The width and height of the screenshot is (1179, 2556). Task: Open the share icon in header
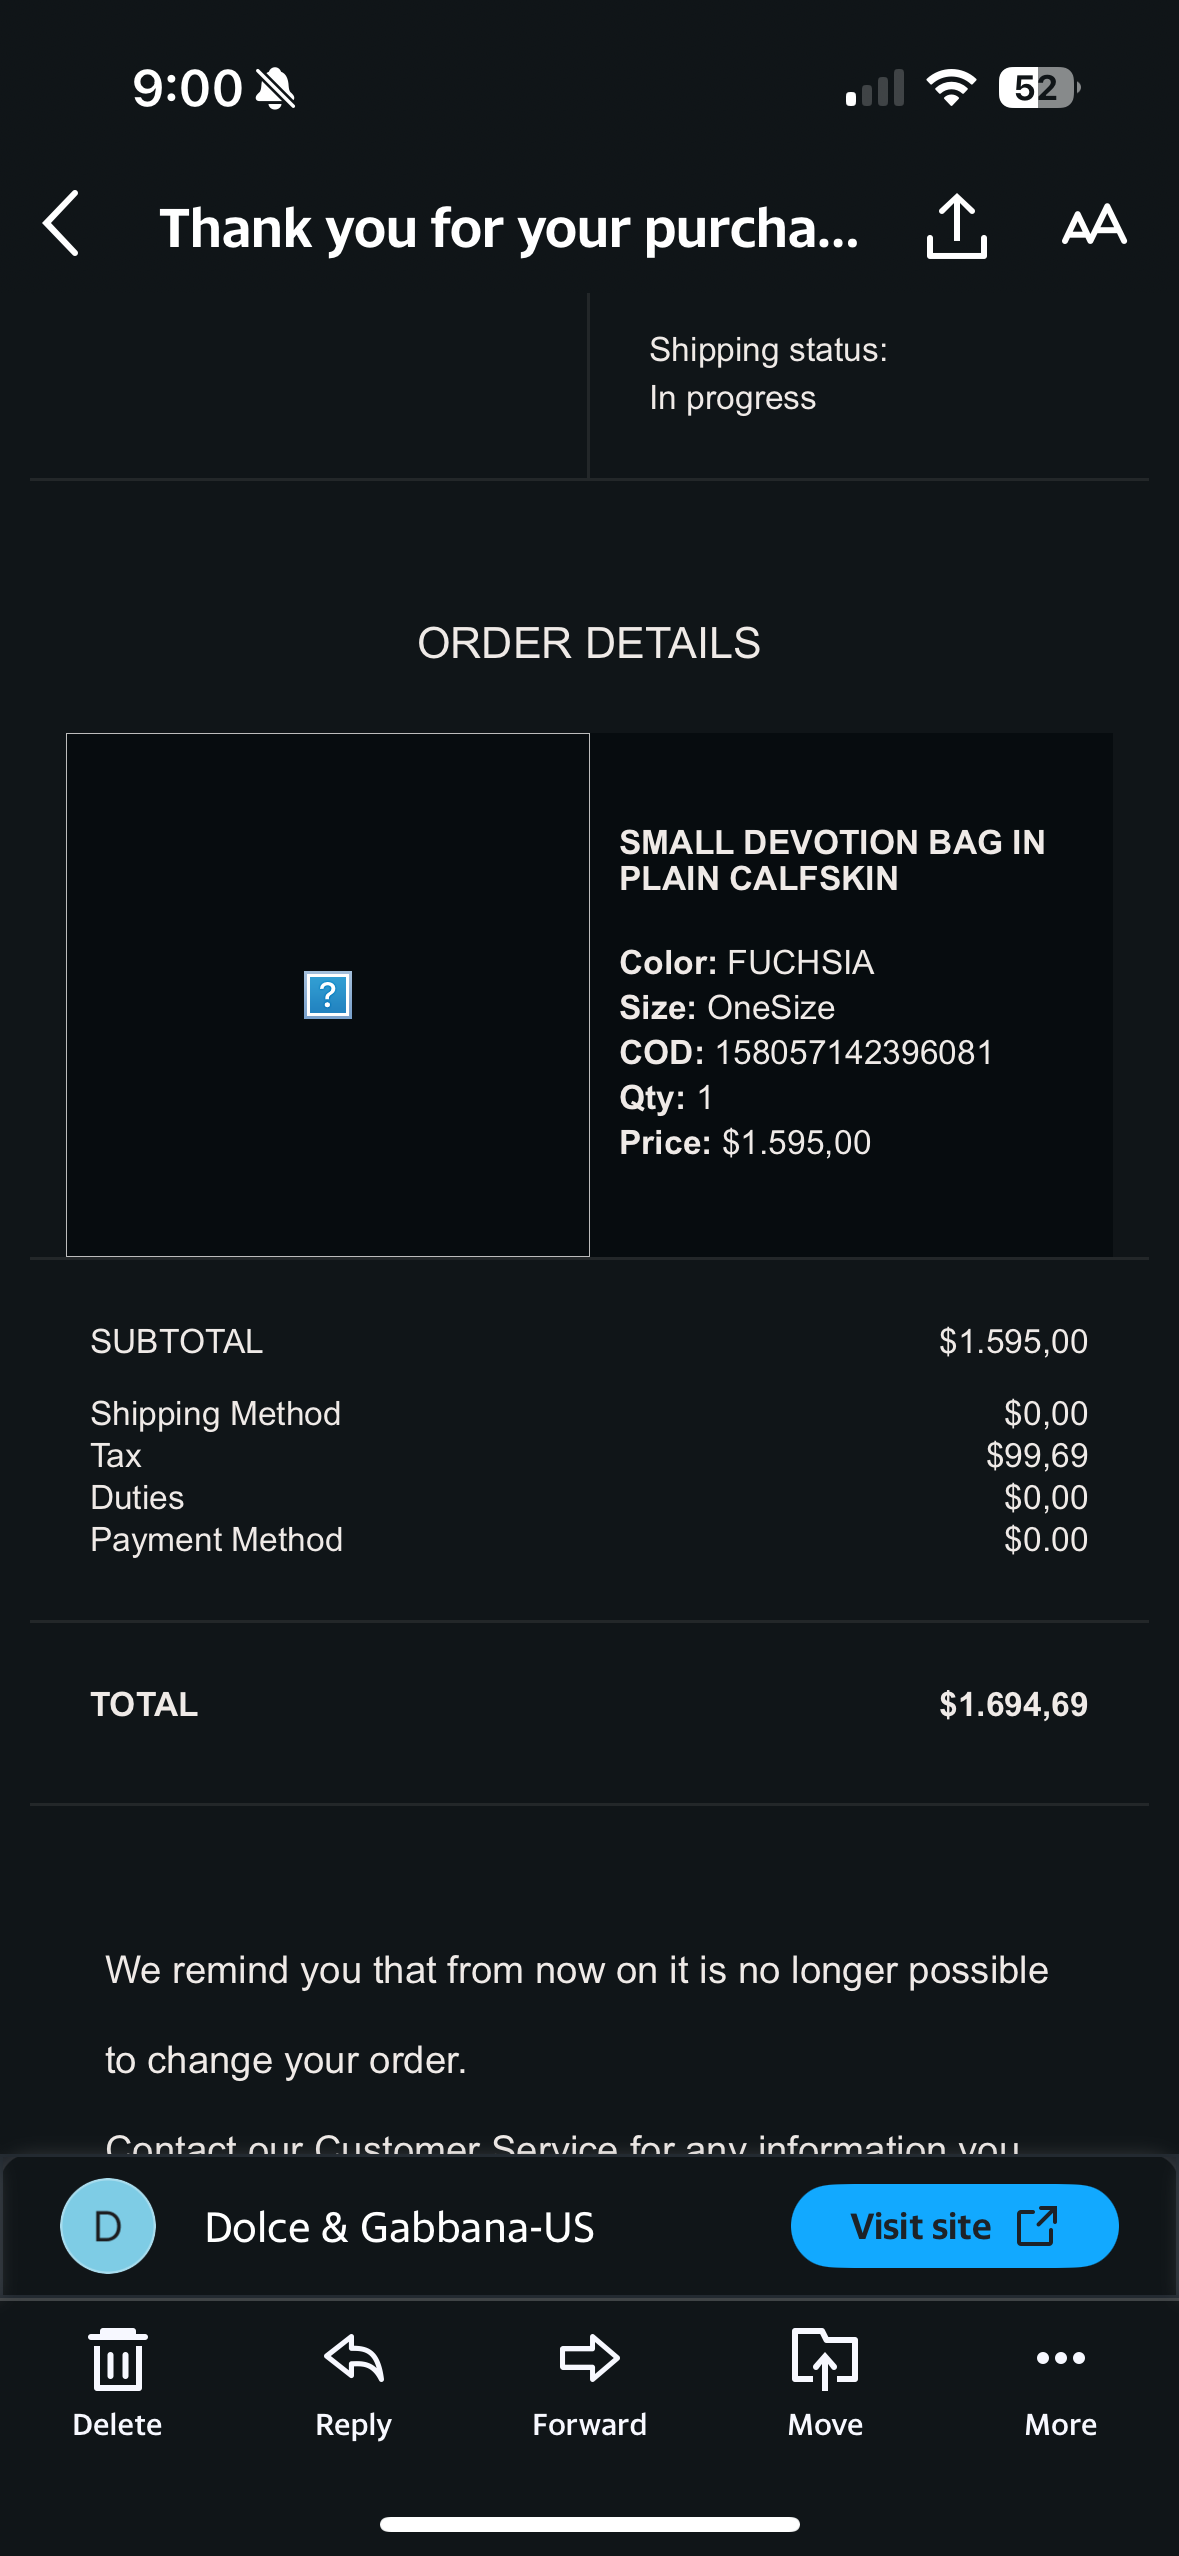pos(956,226)
